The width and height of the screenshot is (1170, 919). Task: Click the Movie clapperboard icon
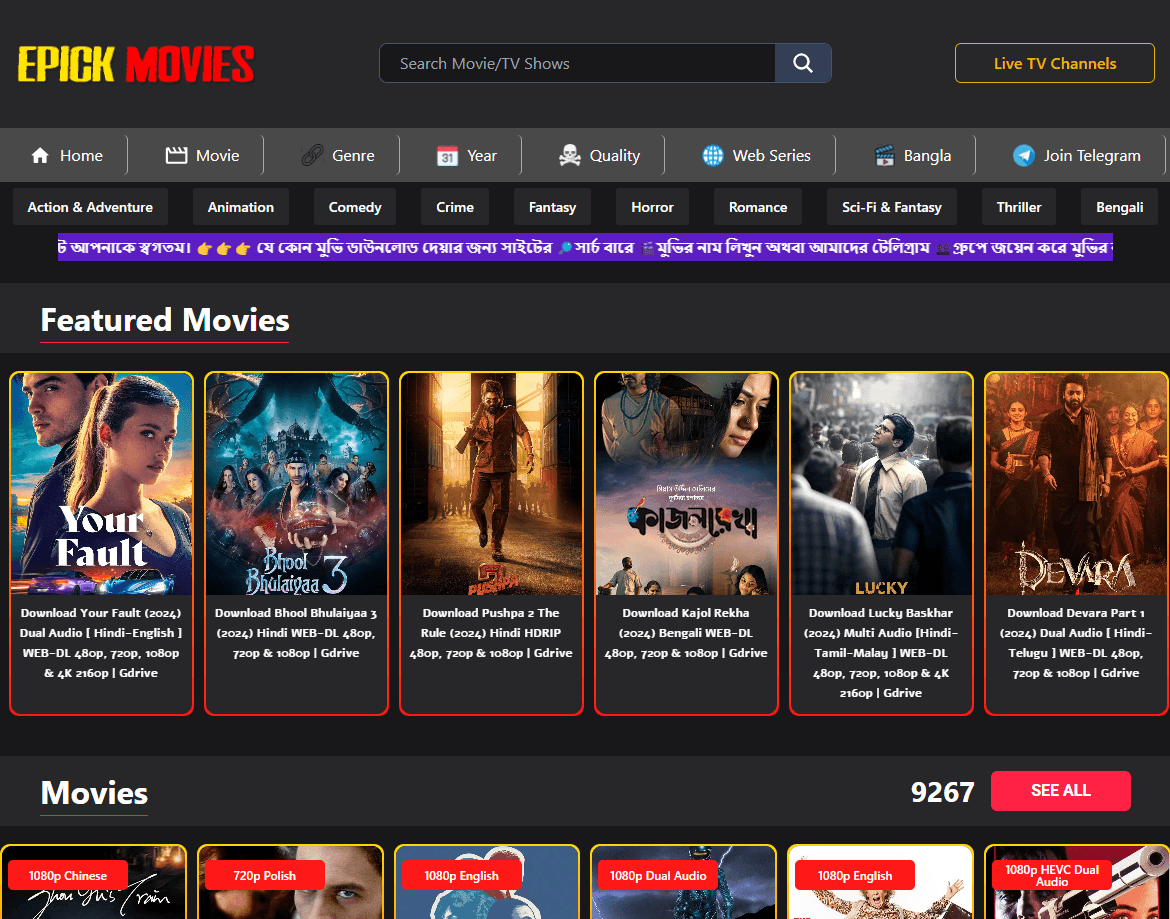click(x=176, y=155)
